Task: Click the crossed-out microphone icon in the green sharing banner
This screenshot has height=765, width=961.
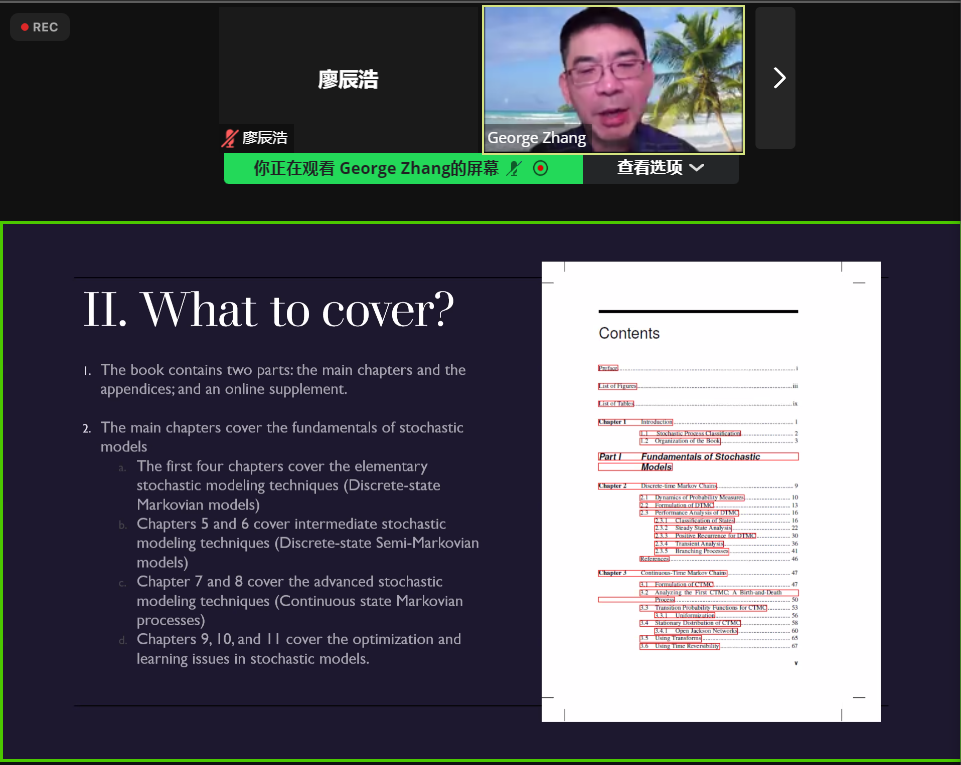Action: coord(514,168)
